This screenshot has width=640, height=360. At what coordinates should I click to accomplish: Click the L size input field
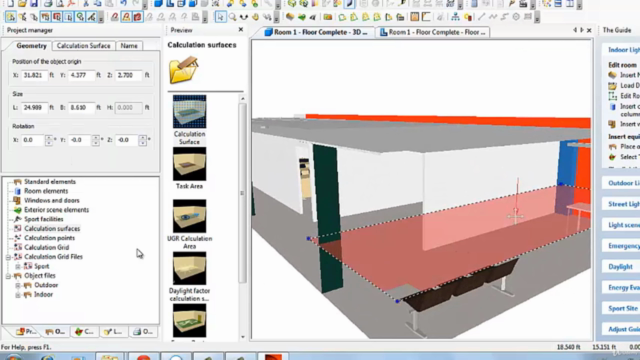34,107
